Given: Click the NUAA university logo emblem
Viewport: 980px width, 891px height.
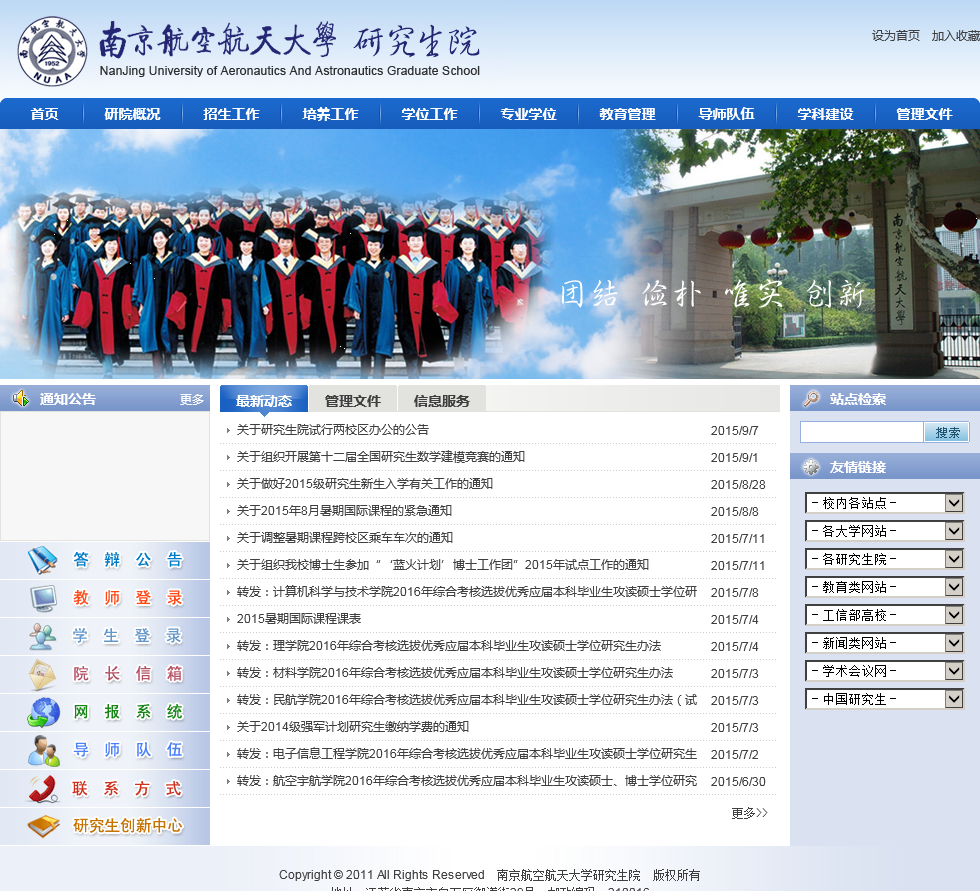Looking at the screenshot, I should coord(52,51).
